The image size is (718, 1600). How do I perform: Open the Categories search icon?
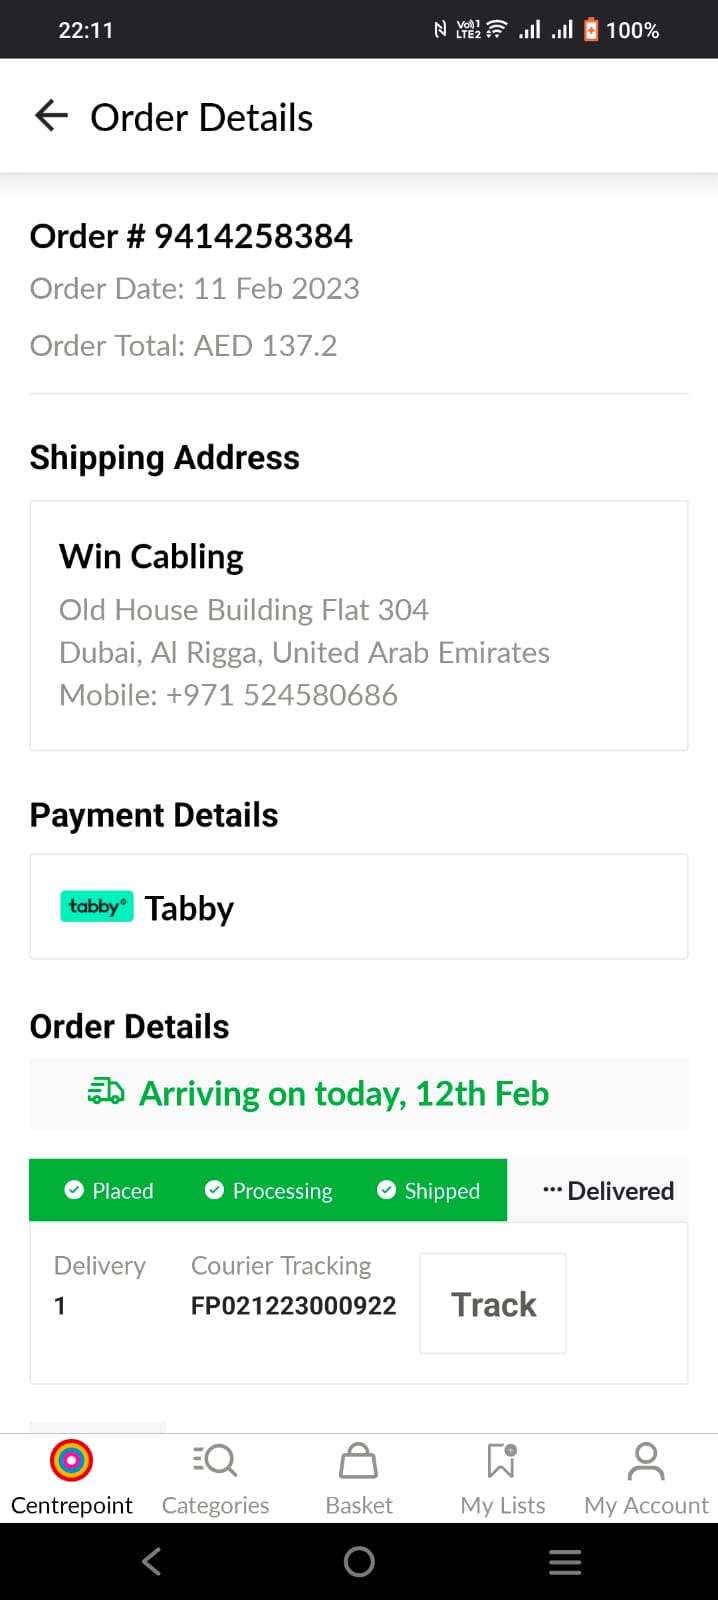(x=215, y=1461)
